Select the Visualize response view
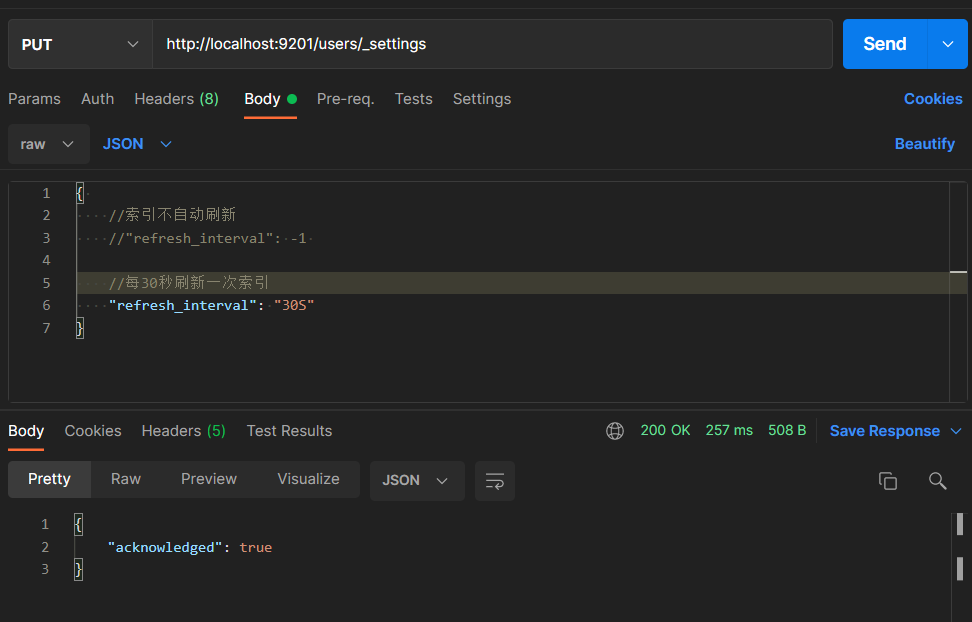This screenshot has height=622, width=972. 308,479
